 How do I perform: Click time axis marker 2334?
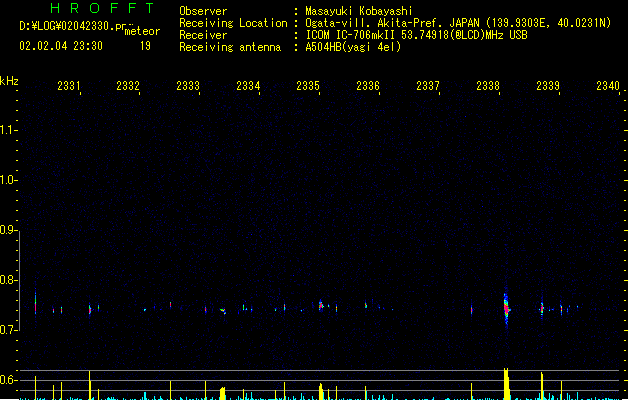pyautogui.click(x=248, y=86)
